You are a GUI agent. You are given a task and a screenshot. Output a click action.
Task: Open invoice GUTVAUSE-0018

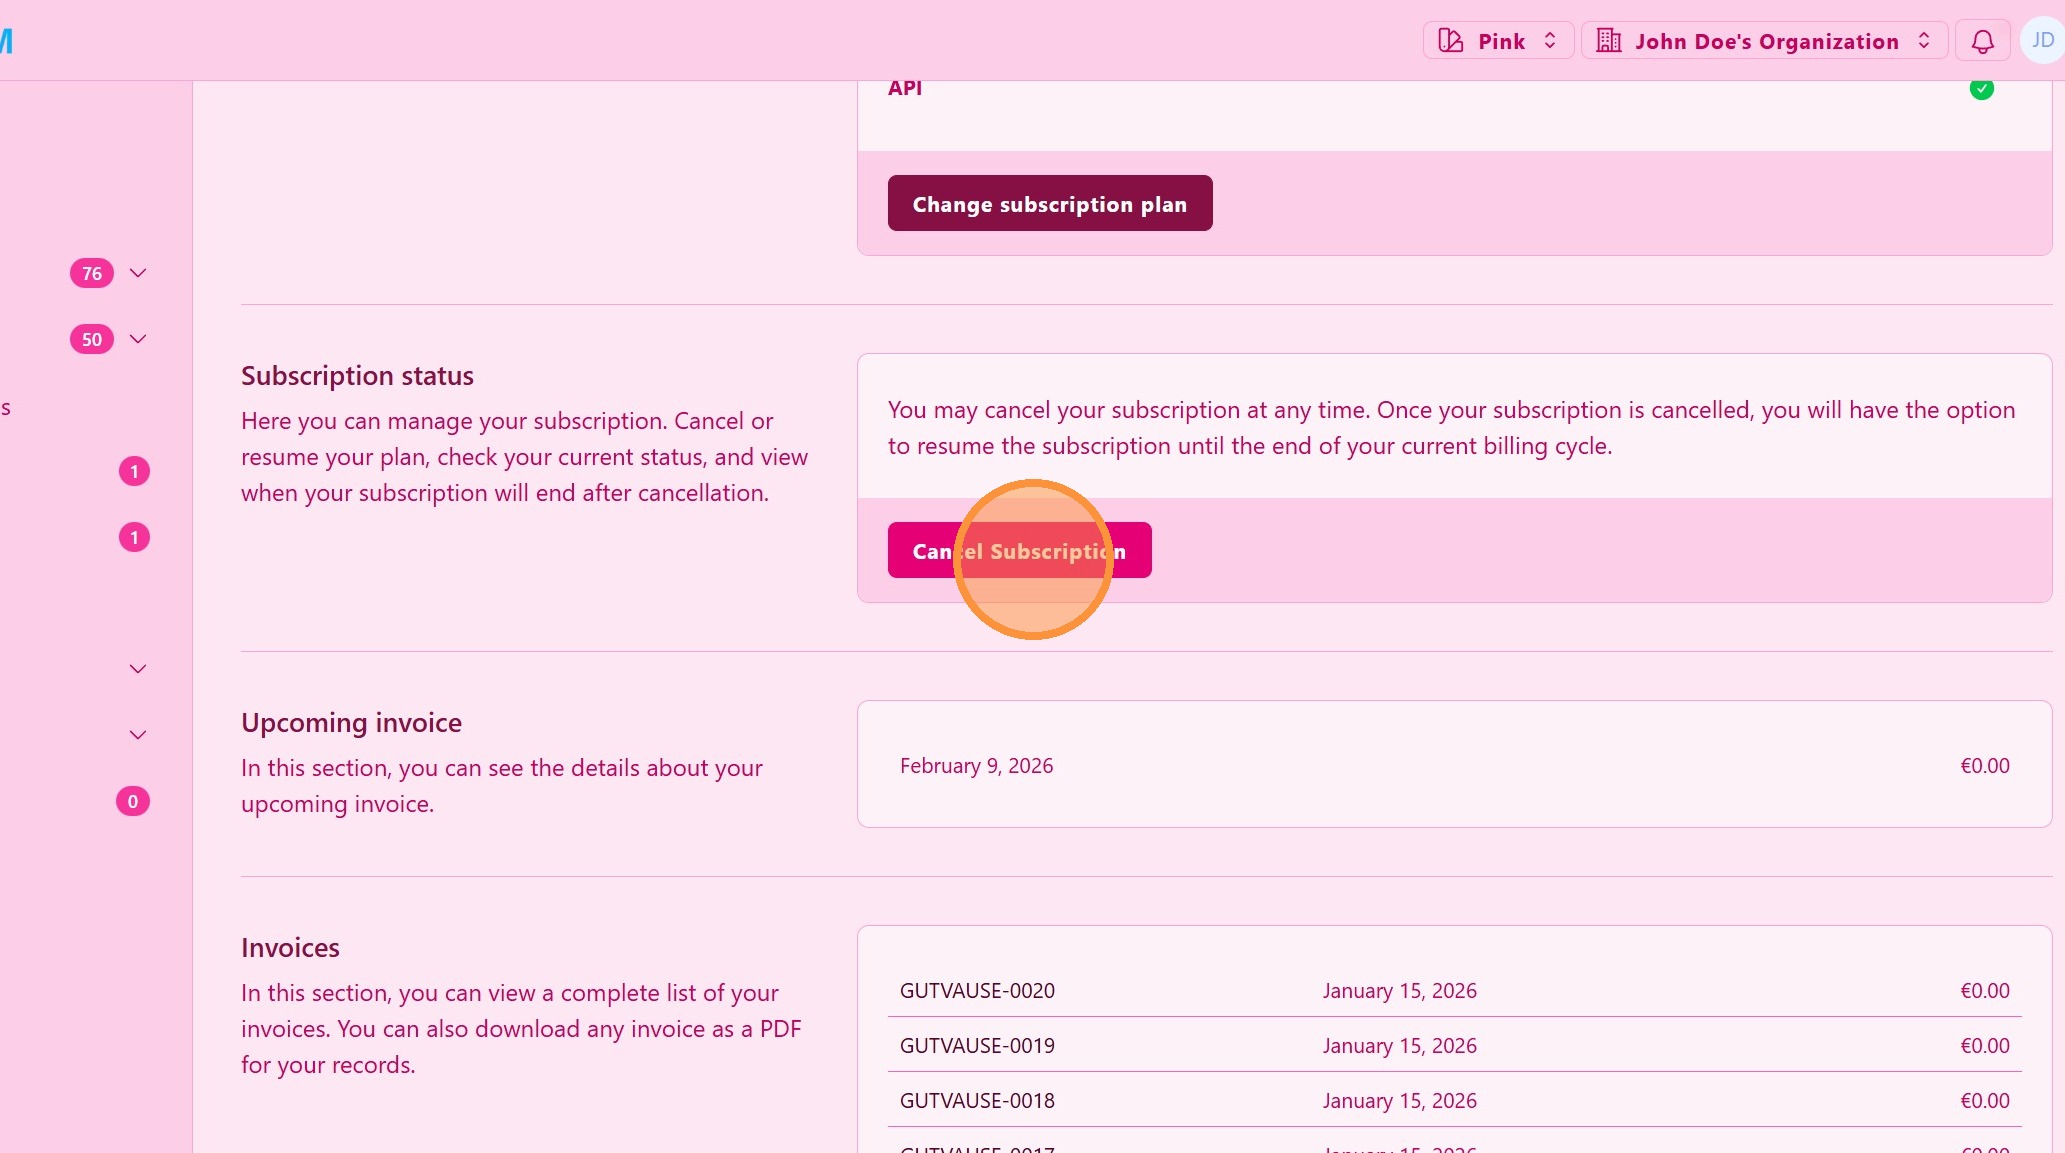[977, 1100]
